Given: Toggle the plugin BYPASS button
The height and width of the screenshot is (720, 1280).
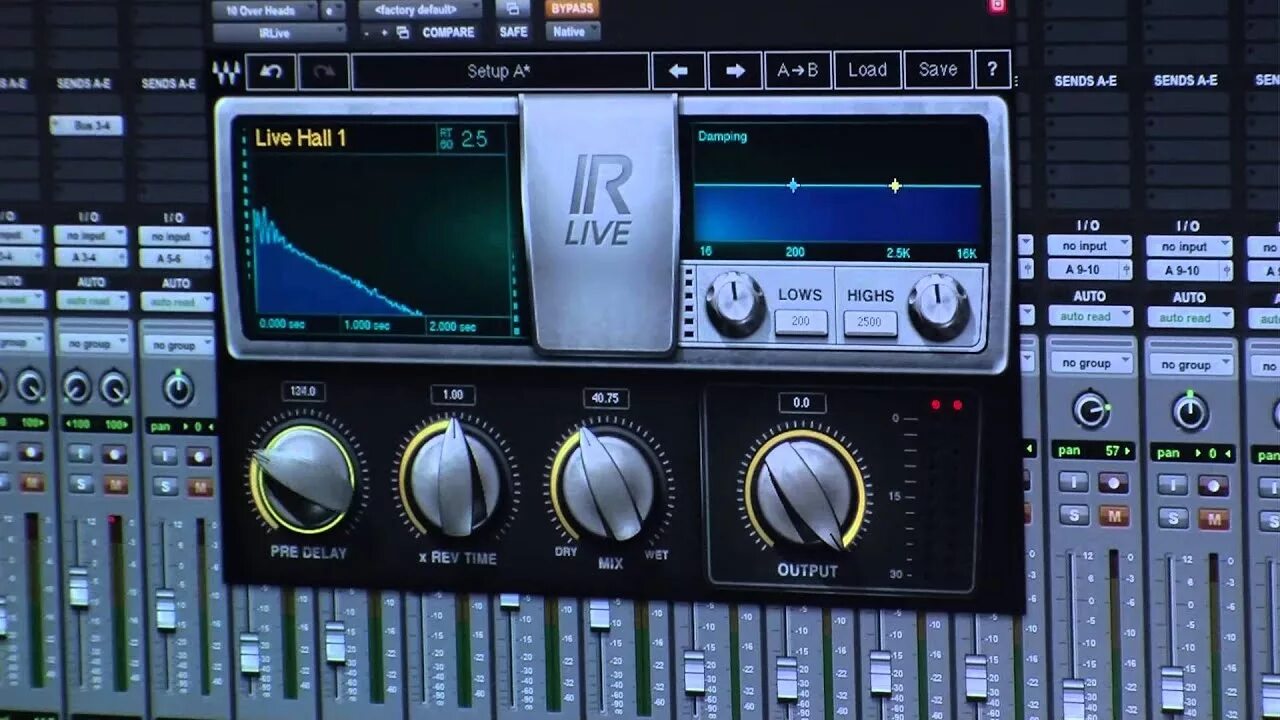Looking at the screenshot, I should tap(572, 8).
